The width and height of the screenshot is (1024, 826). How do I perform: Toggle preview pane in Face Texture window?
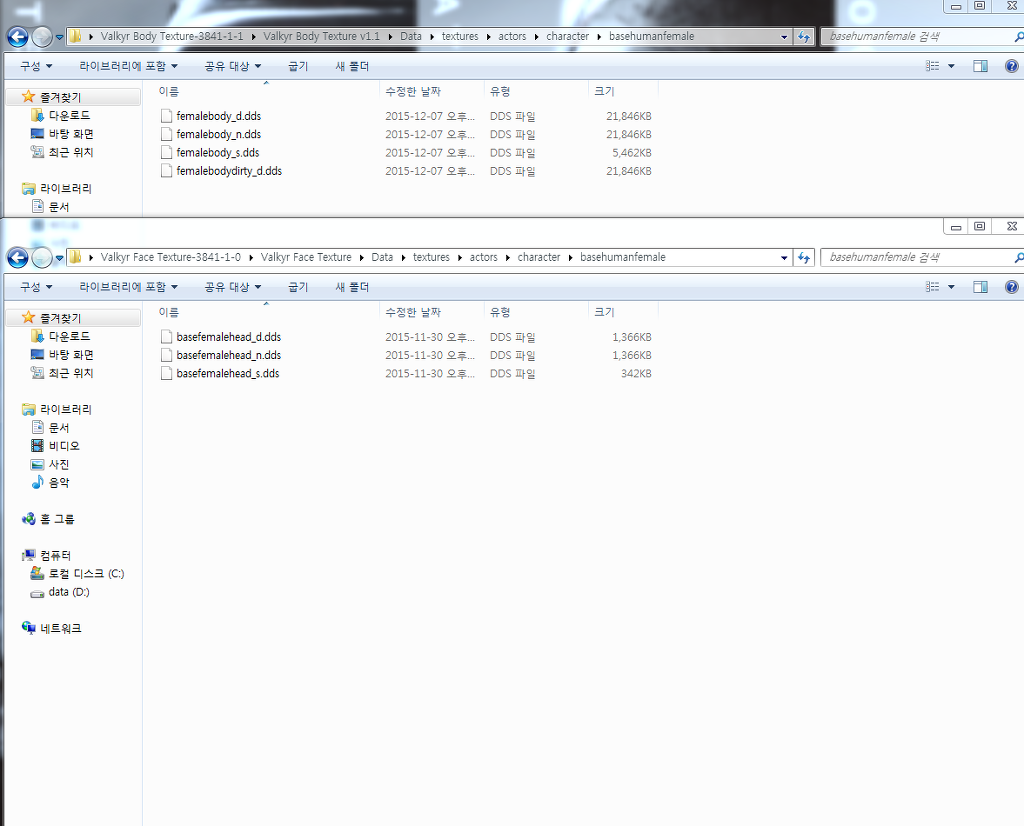coord(980,287)
